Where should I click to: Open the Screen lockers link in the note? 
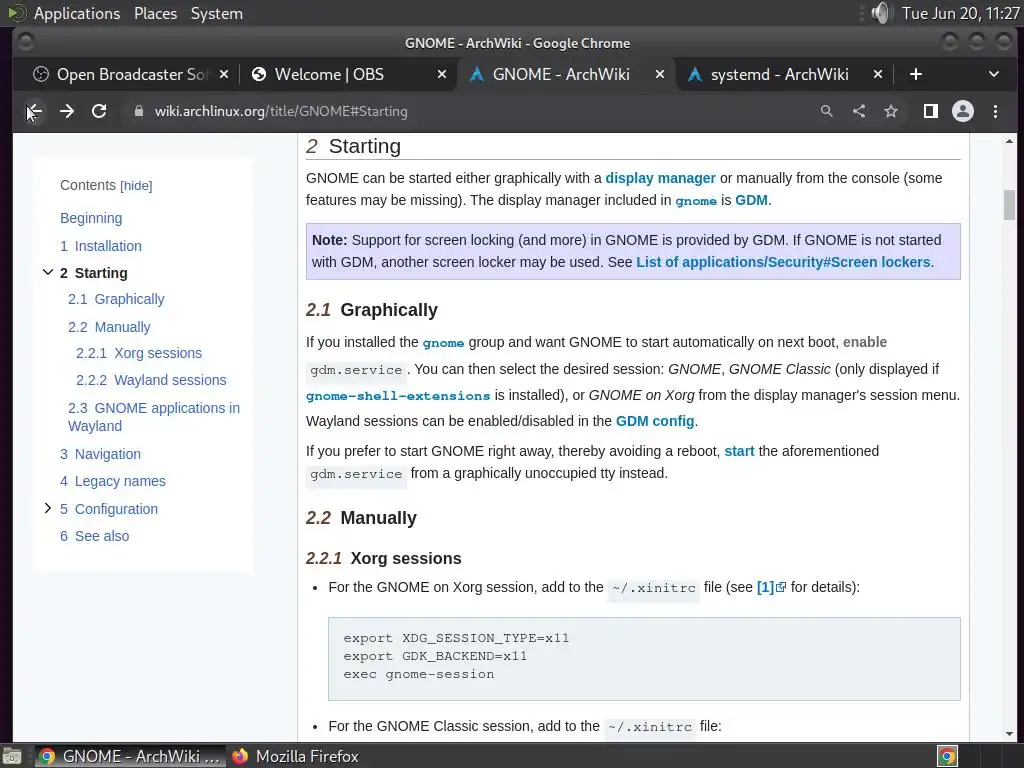click(784, 262)
